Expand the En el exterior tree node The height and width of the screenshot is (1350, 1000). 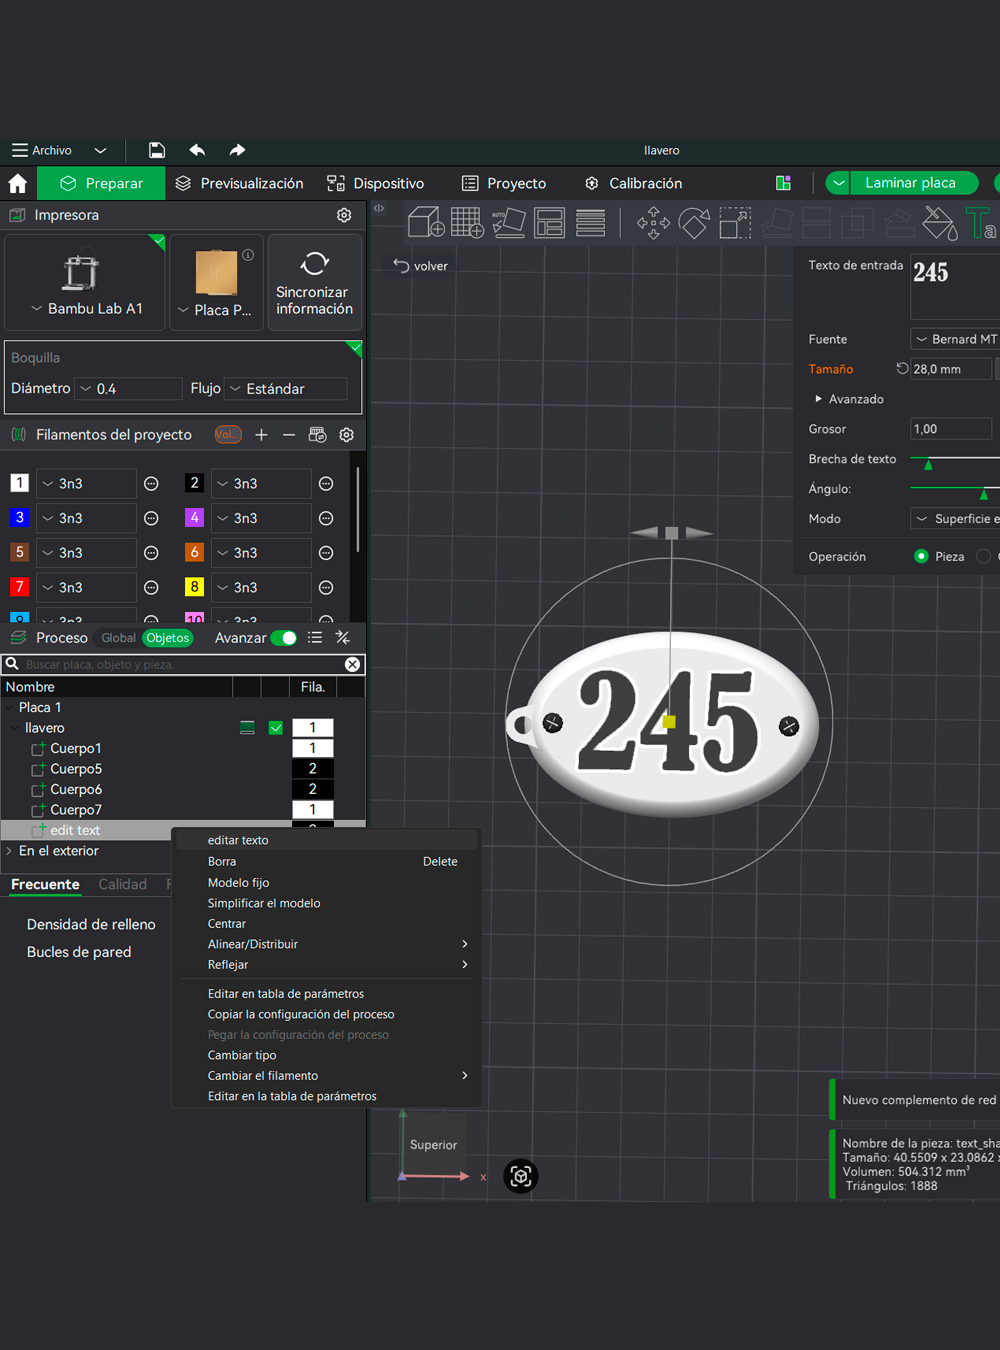pos(9,851)
